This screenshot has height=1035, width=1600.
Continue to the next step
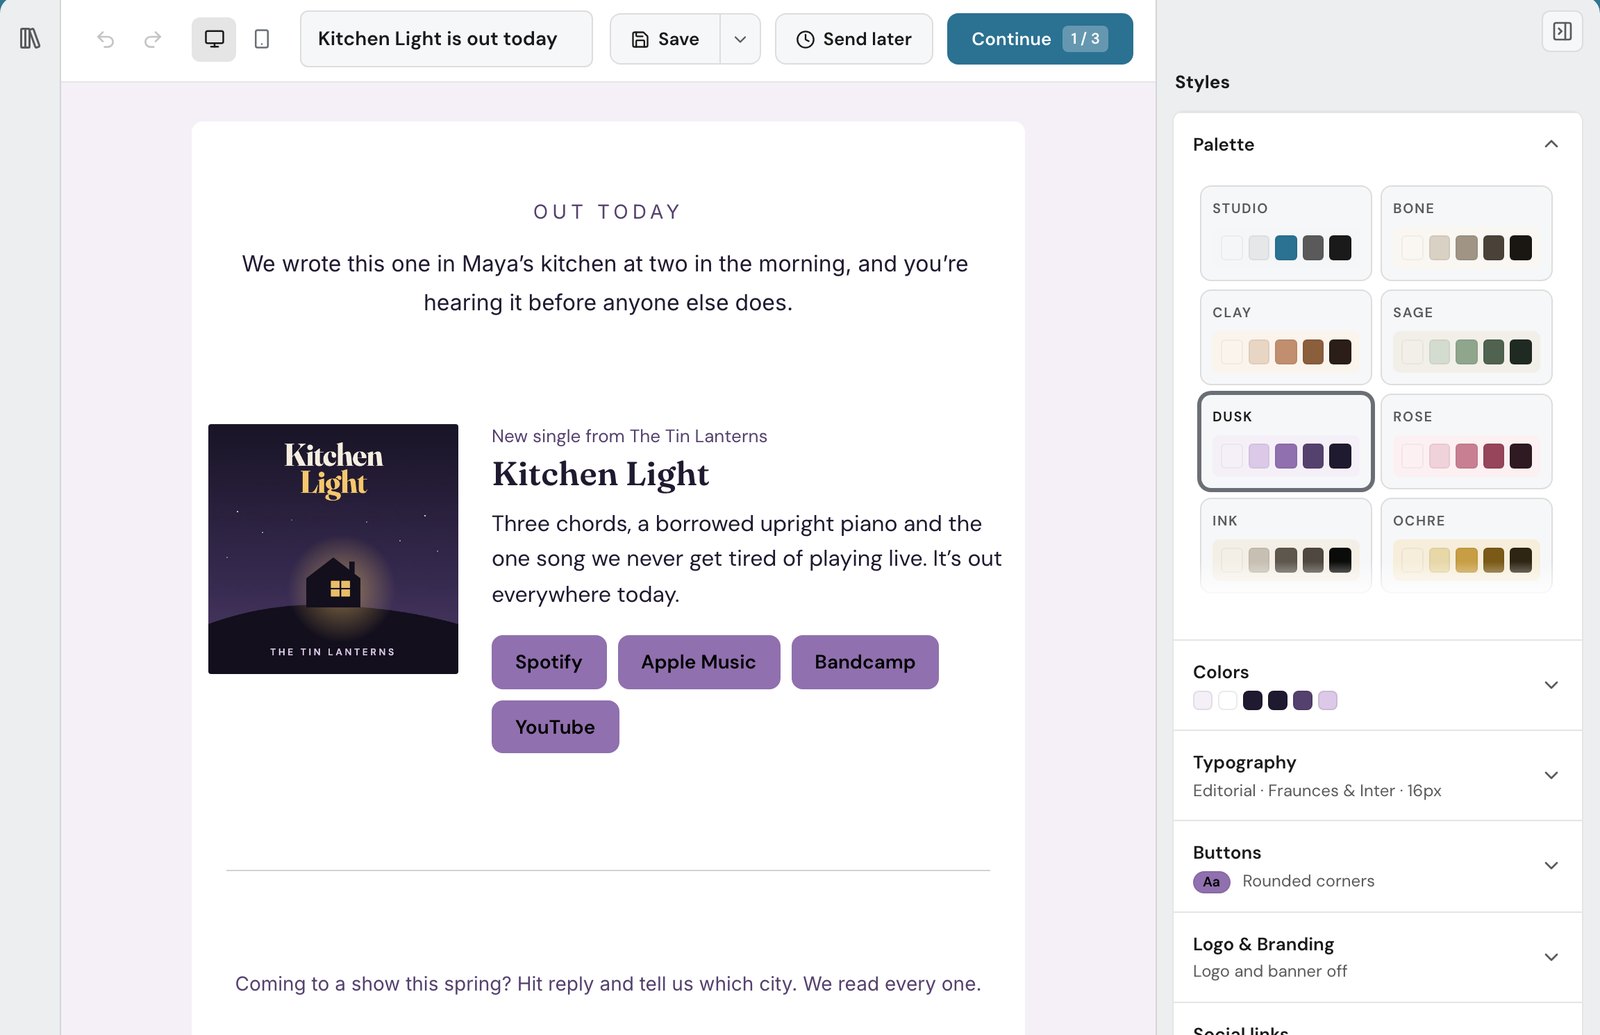point(1040,39)
